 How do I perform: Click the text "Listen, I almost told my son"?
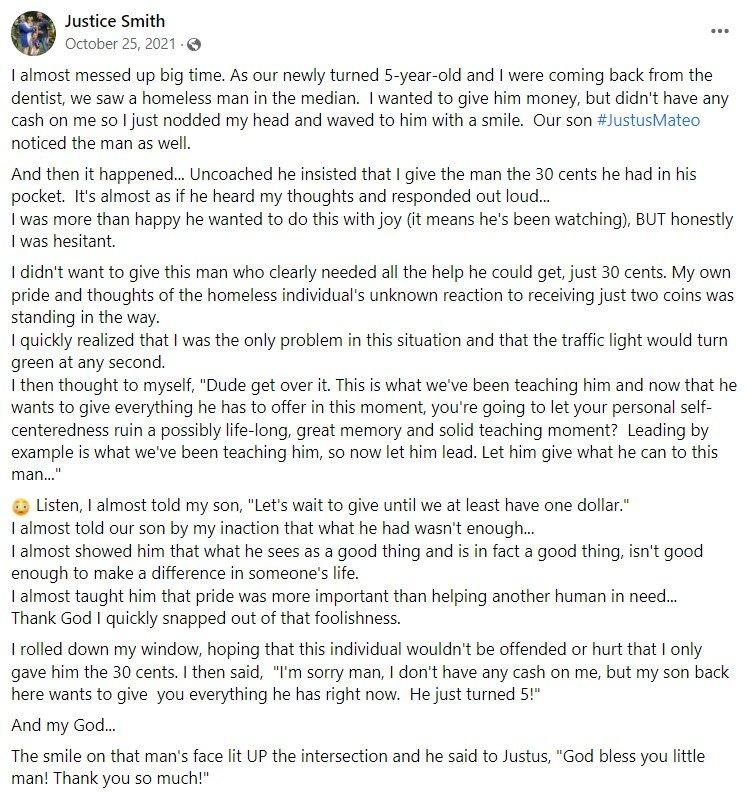139,505
